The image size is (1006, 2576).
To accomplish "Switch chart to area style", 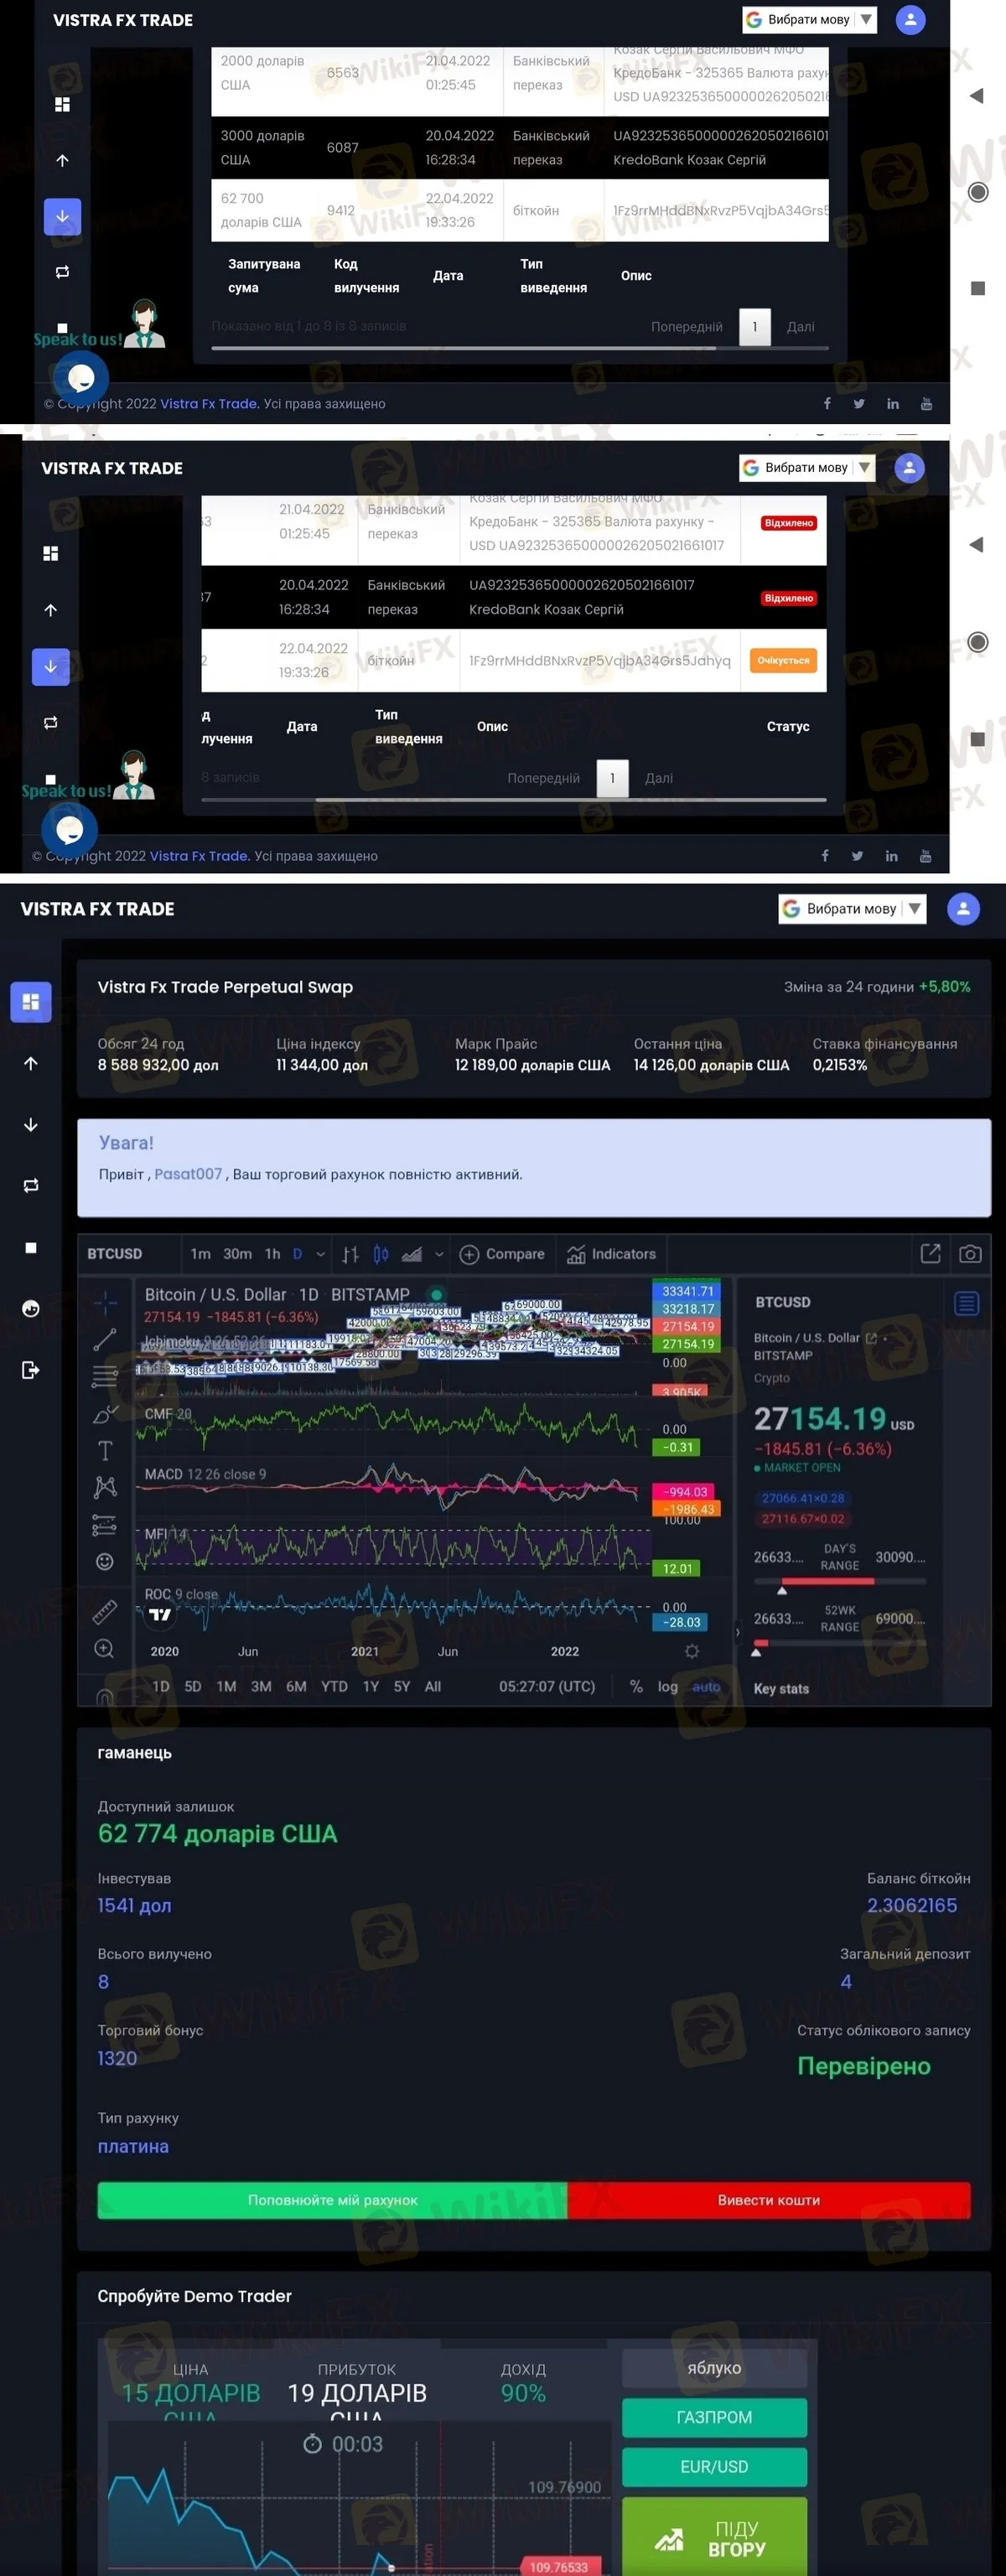I will [411, 1254].
